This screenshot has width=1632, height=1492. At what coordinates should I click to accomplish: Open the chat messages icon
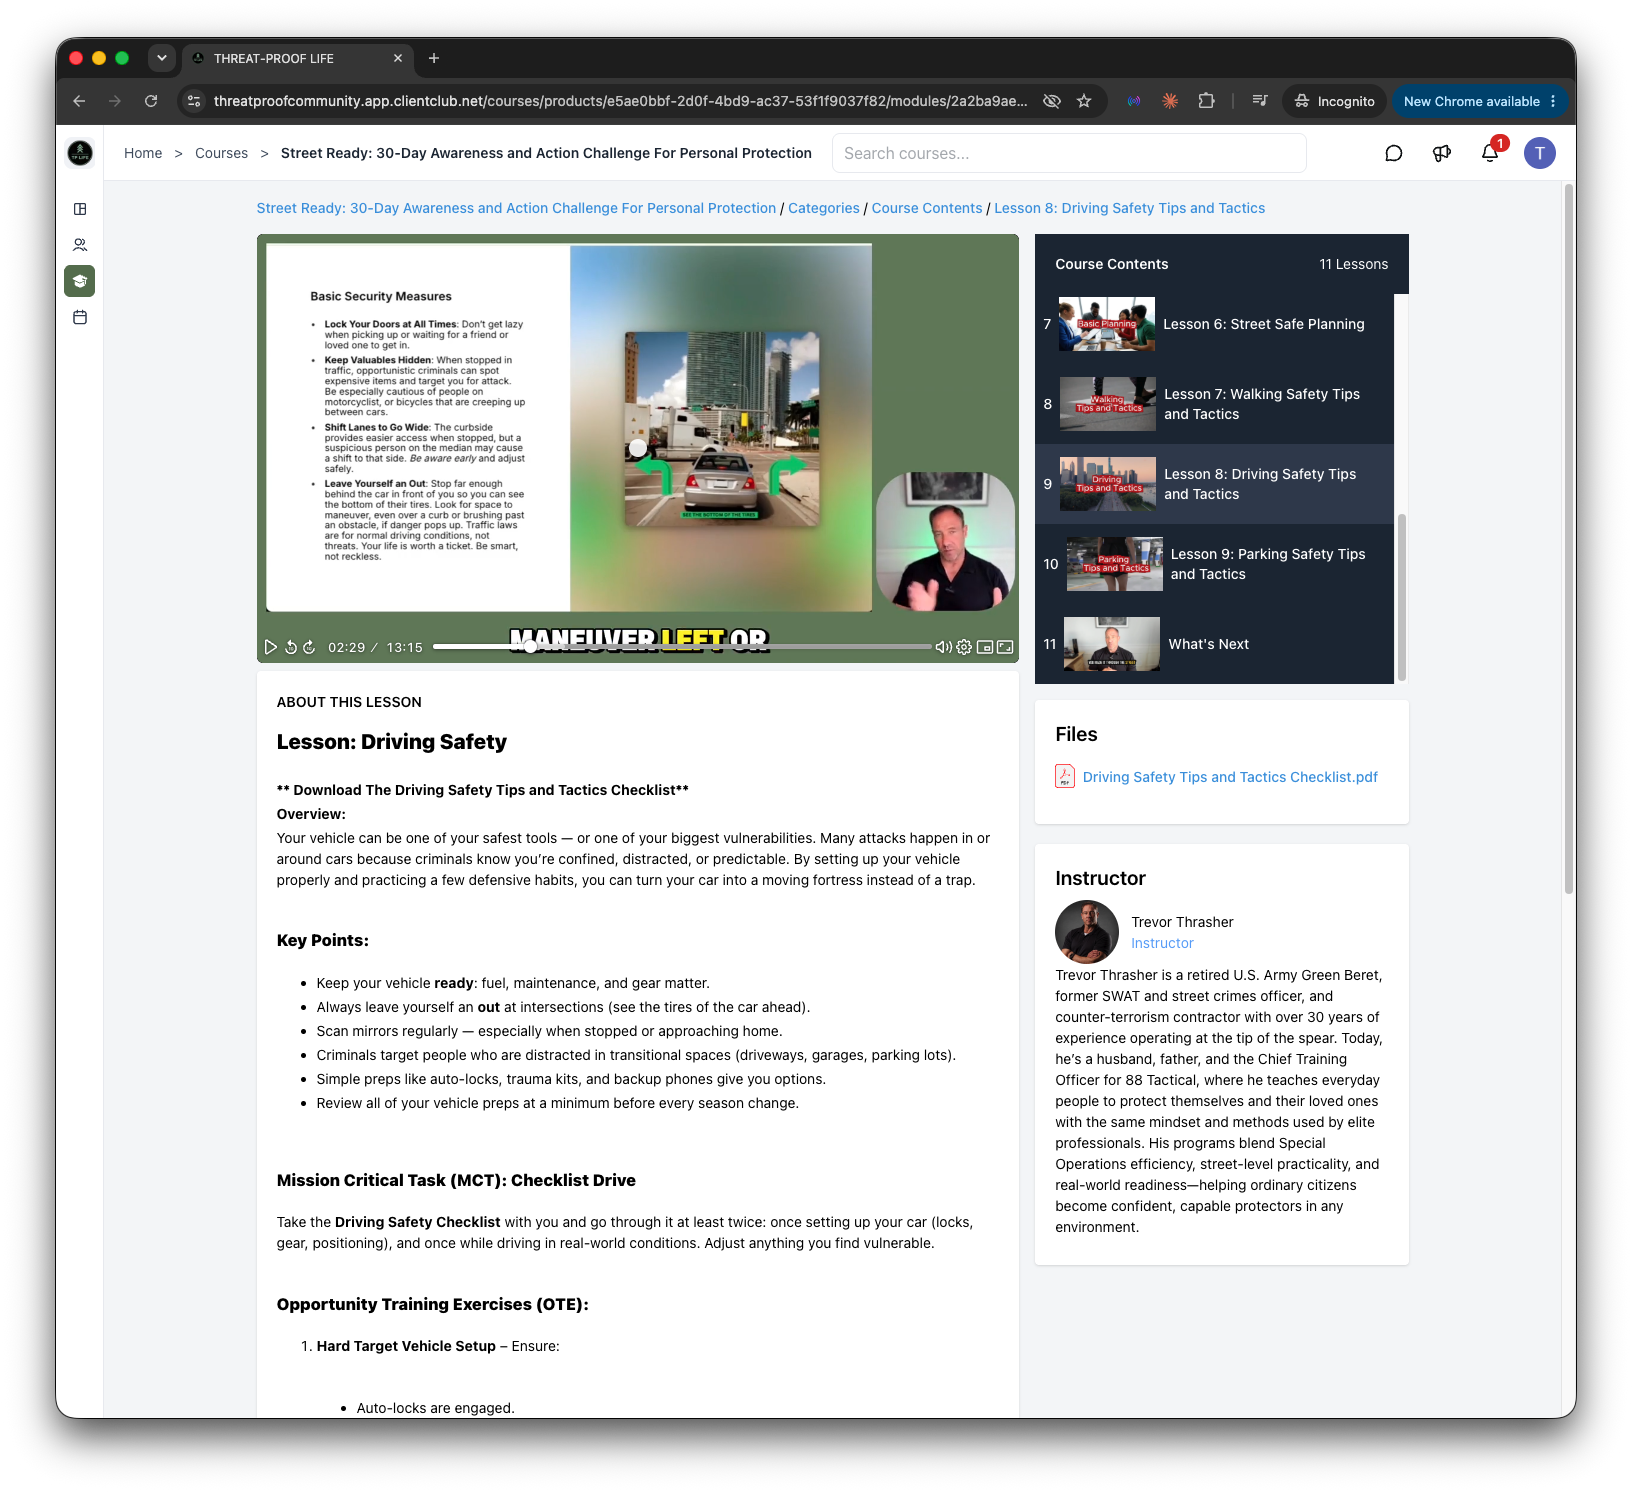click(x=1393, y=153)
